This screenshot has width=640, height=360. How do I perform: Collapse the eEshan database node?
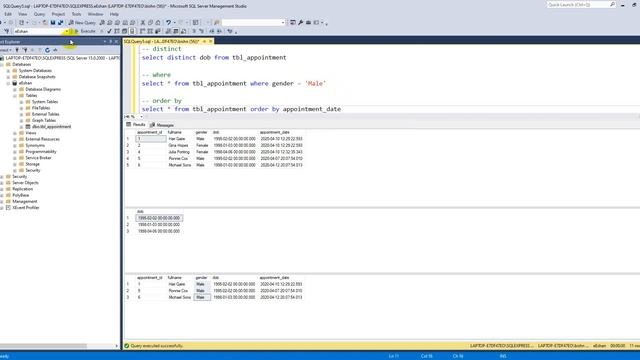8,83
